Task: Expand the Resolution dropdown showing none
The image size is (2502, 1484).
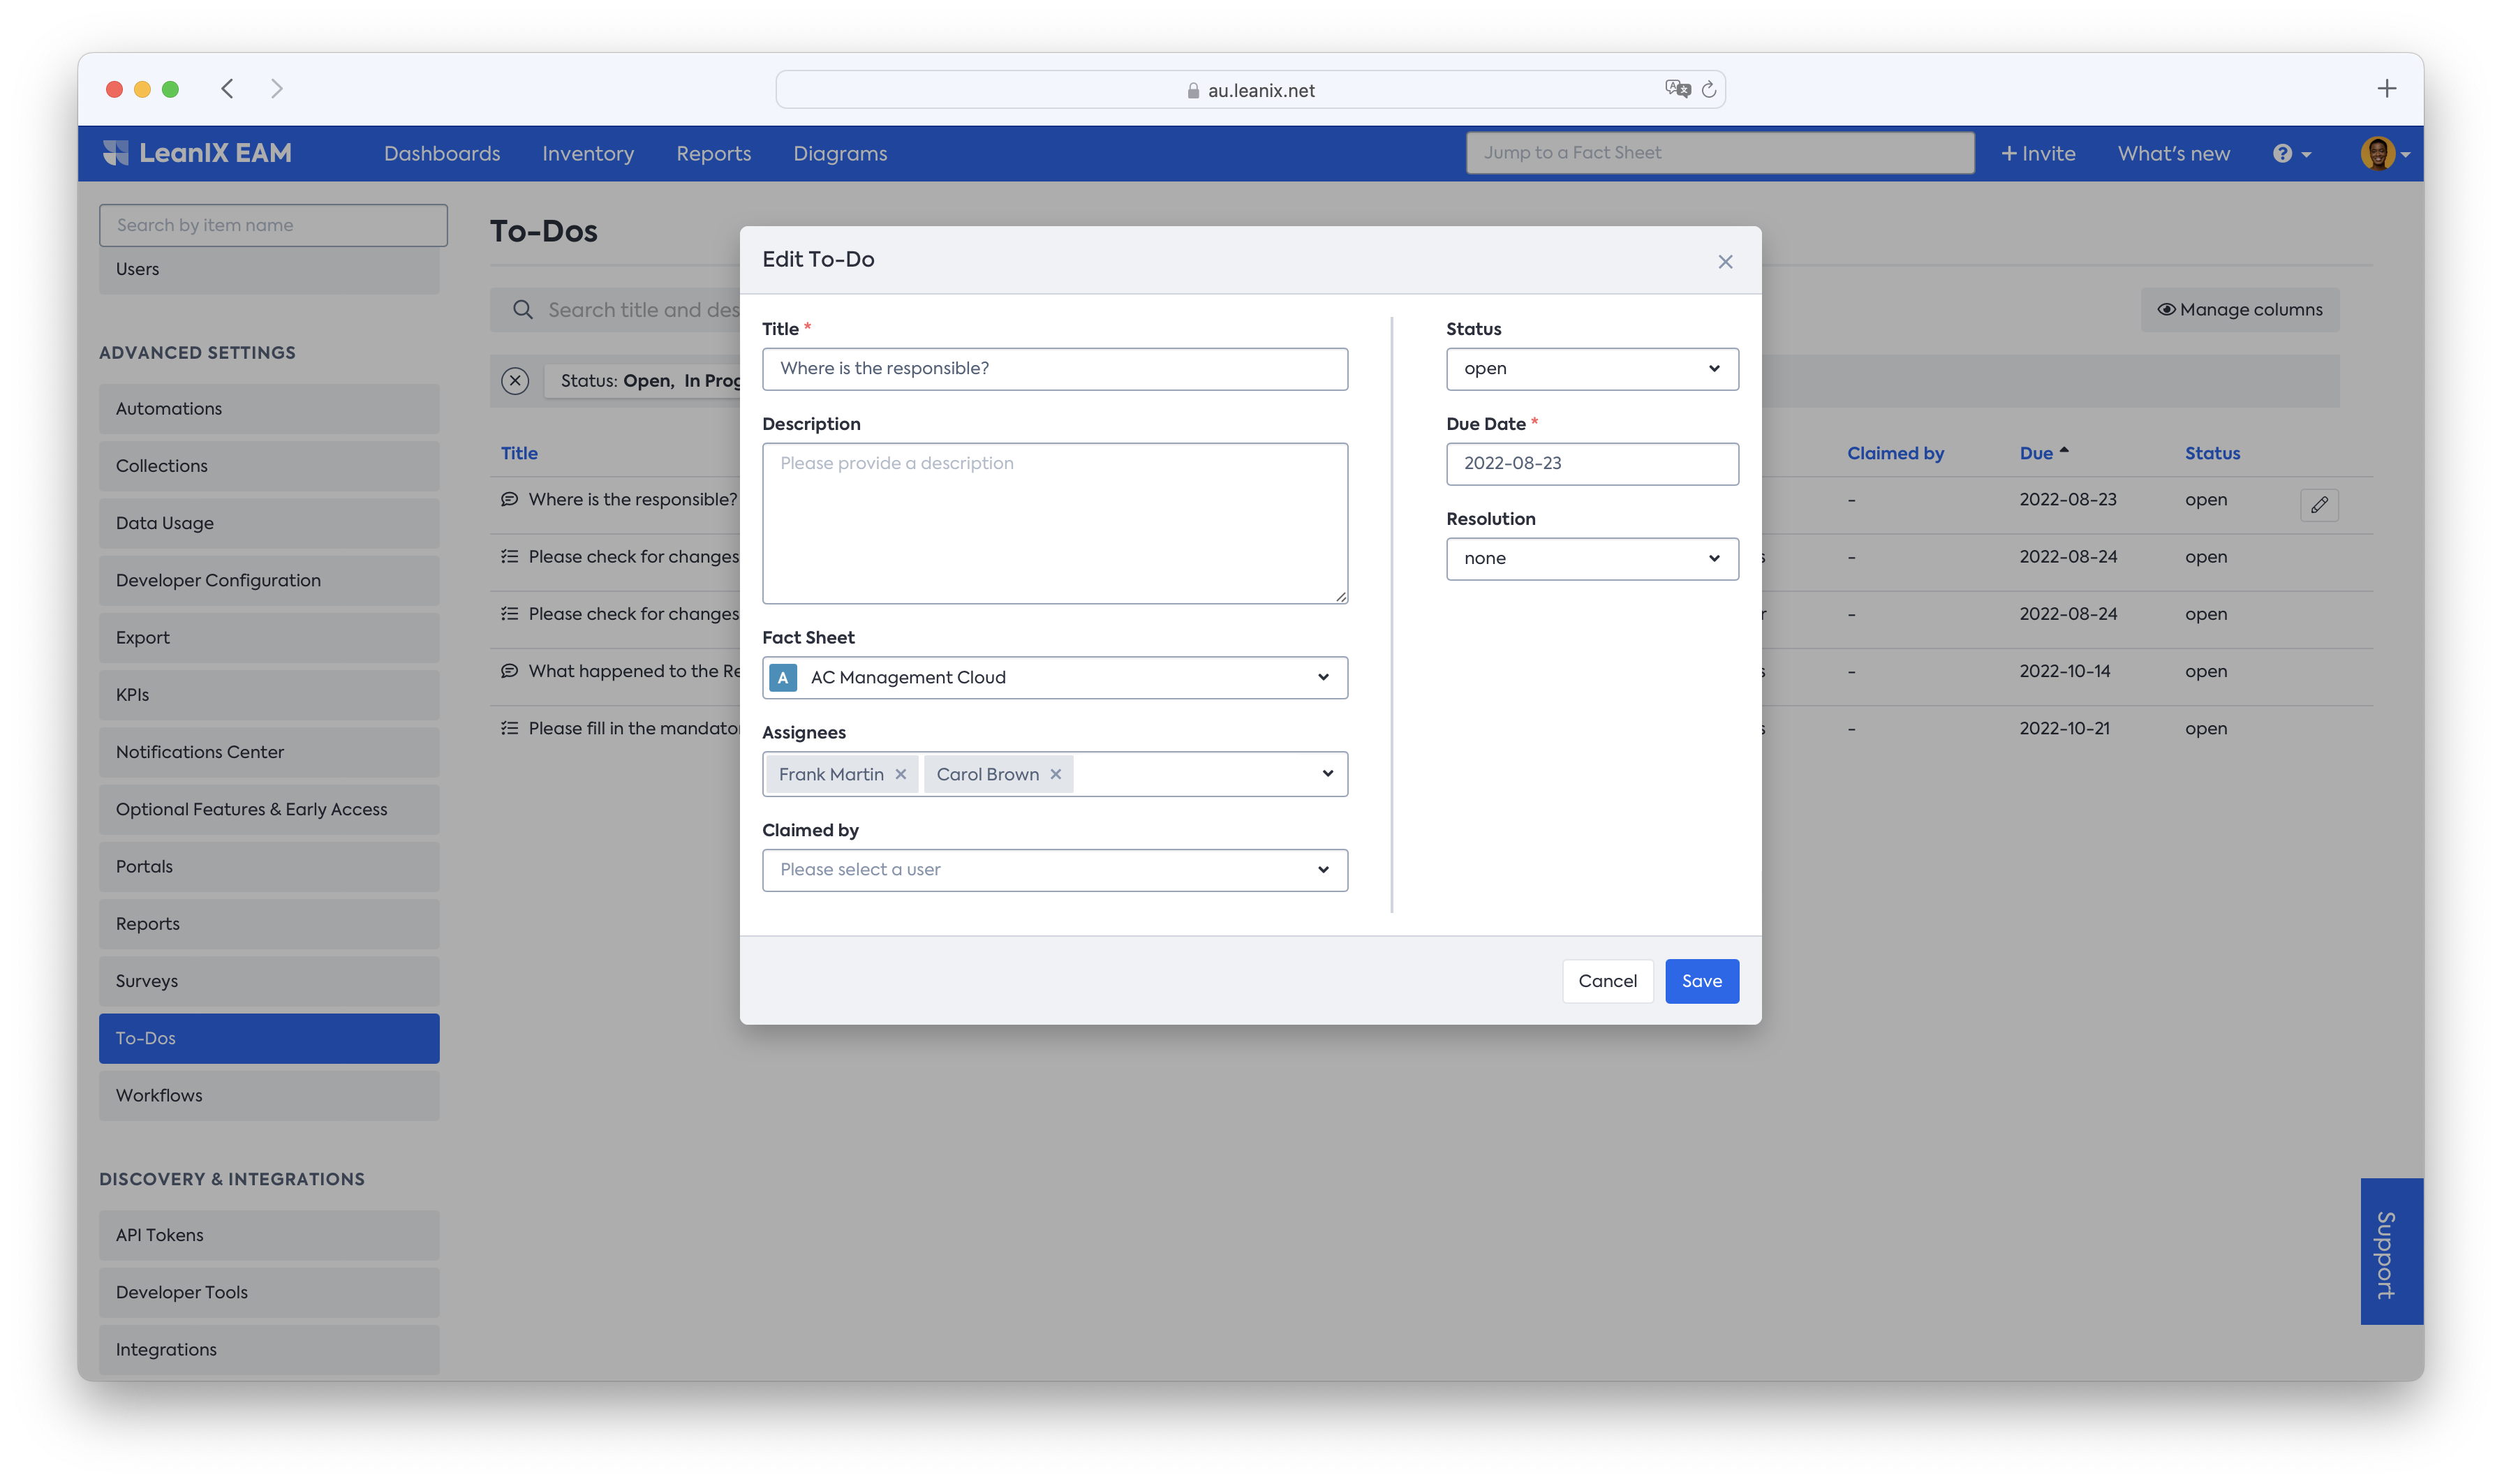Action: coord(1592,559)
